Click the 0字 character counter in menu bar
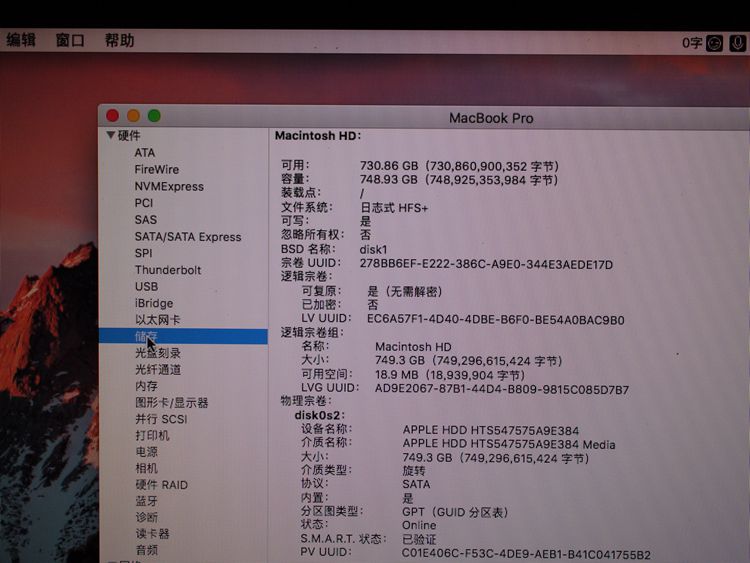The width and height of the screenshot is (750, 563). coord(692,43)
